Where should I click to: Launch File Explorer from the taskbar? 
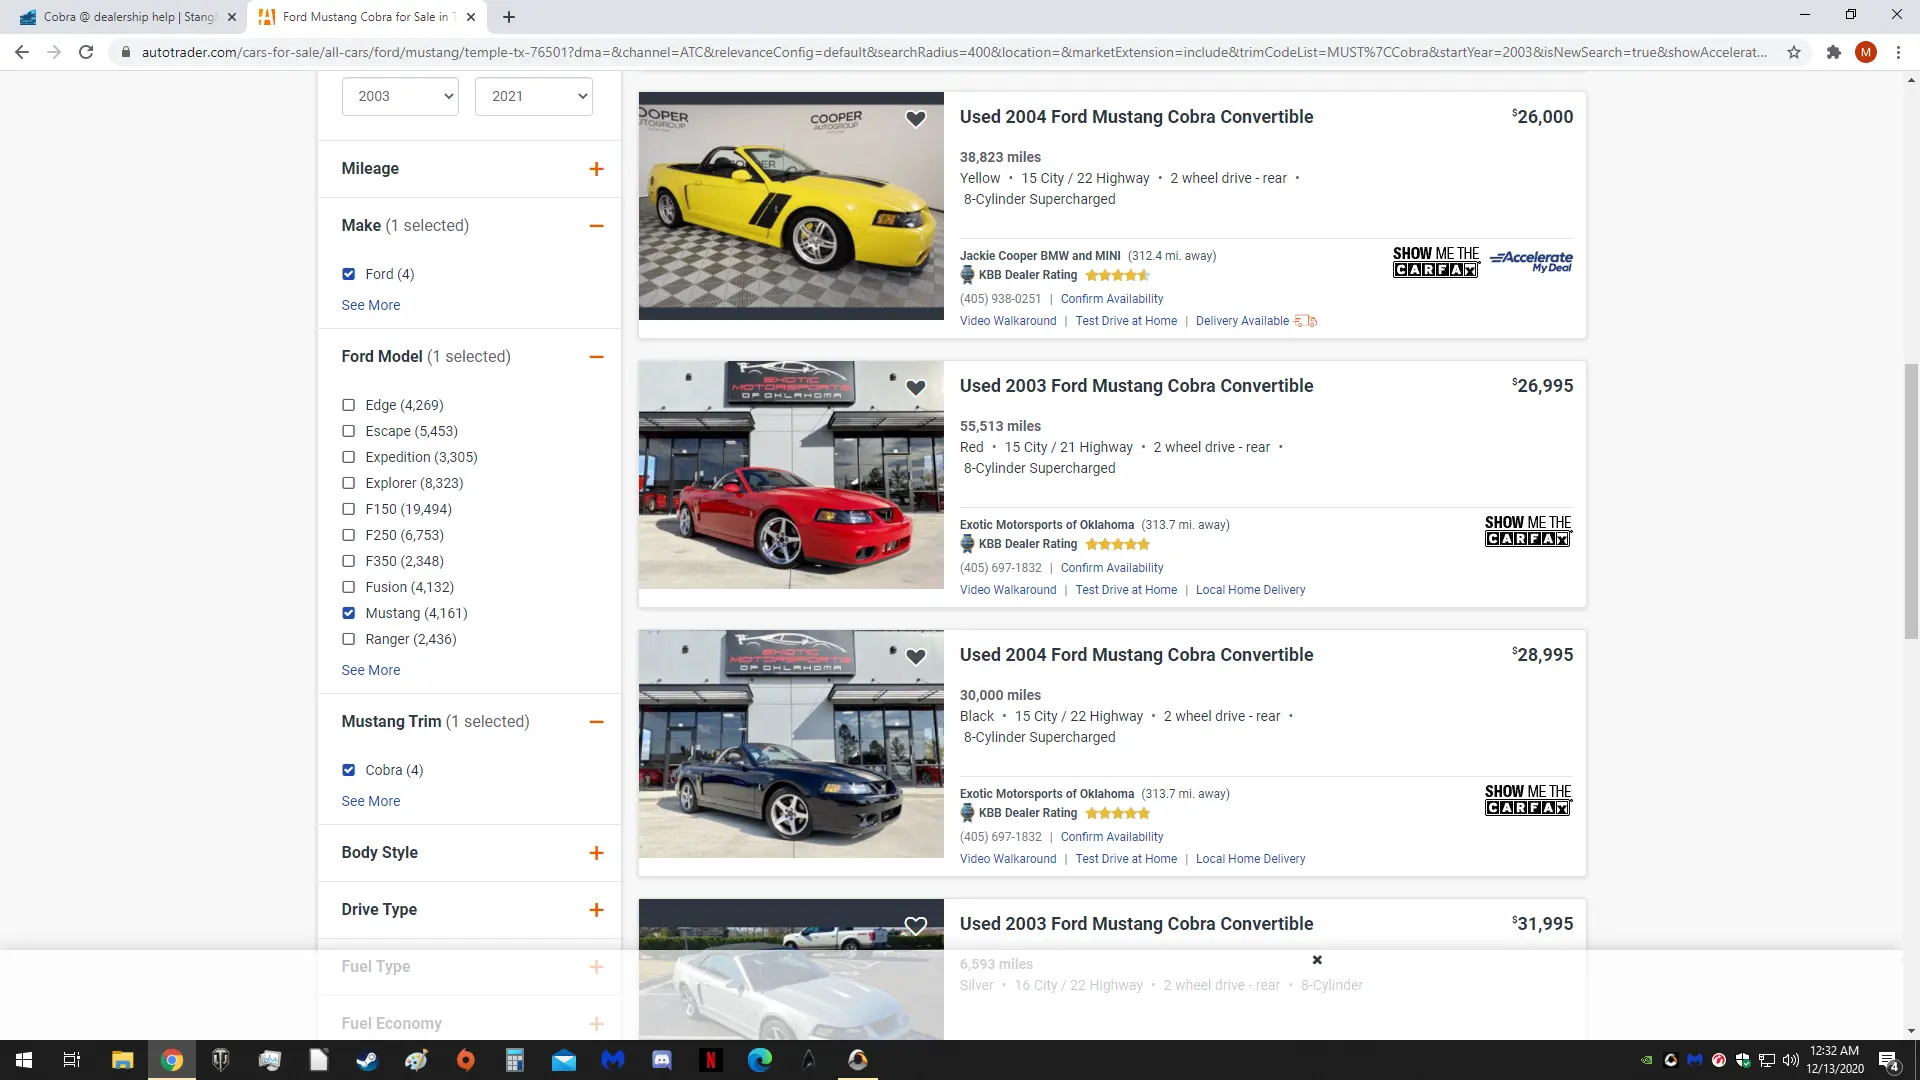[122, 1060]
